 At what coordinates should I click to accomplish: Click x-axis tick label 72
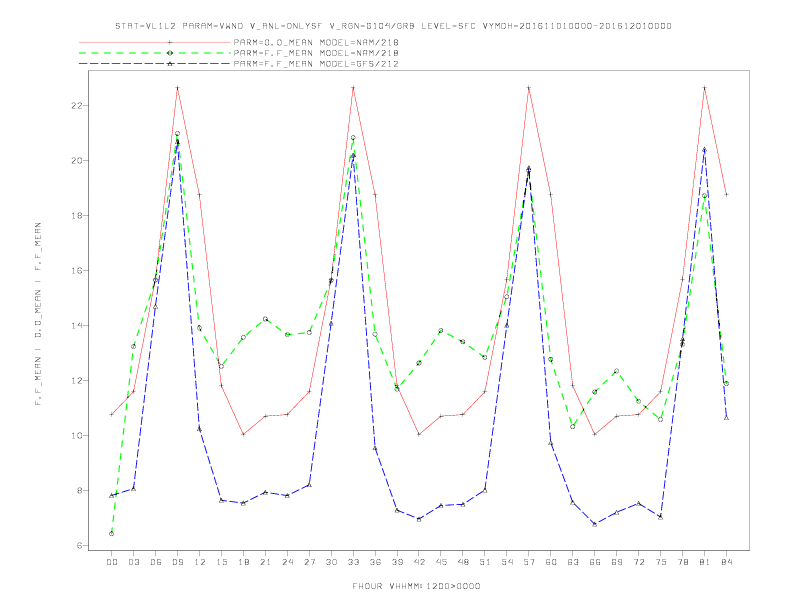[638, 562]
